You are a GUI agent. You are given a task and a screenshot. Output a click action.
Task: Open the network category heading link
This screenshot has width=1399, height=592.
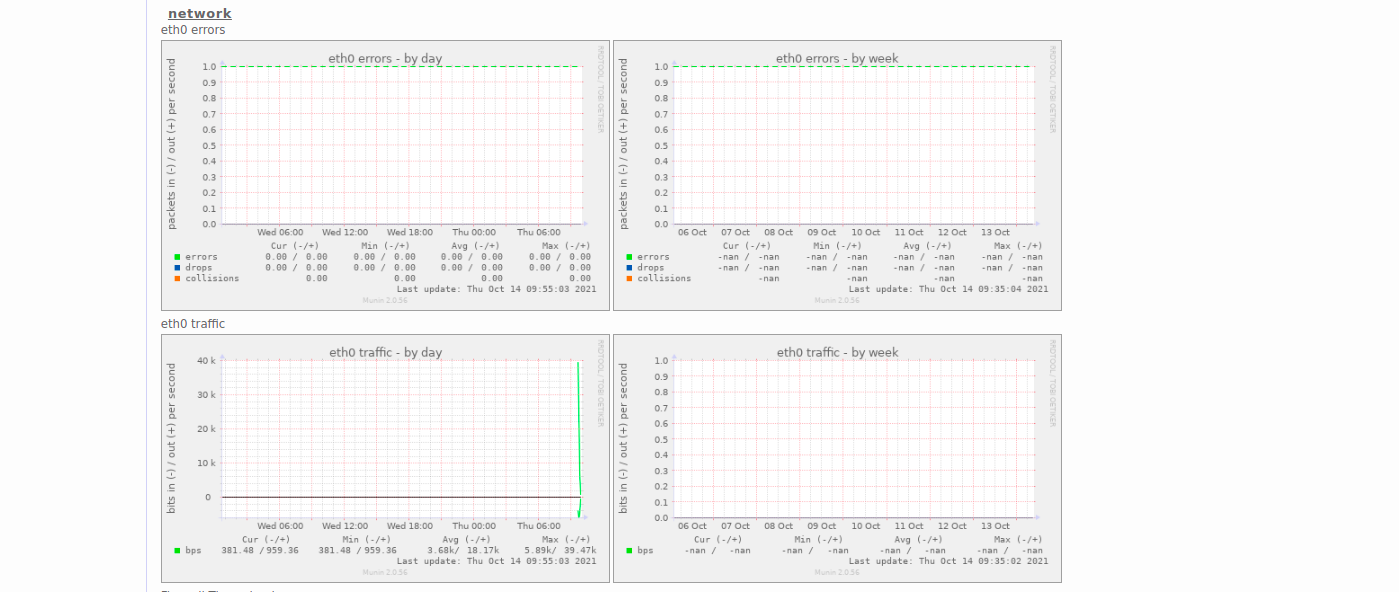tap(200, 13)
